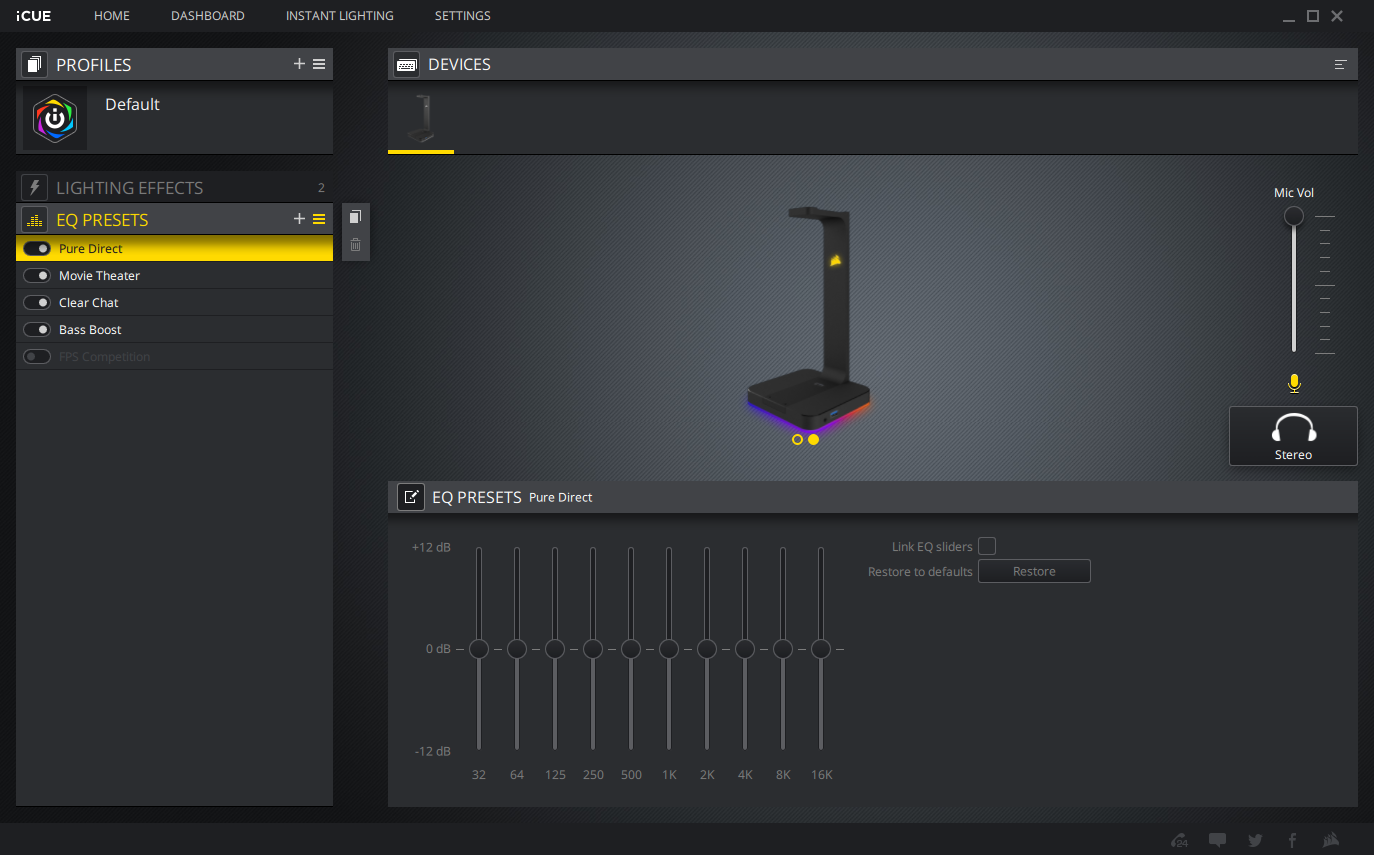Screen dimensions: 1374x855
Task: Toggle the Movie Theater preset switch
Action: point(37,276)
